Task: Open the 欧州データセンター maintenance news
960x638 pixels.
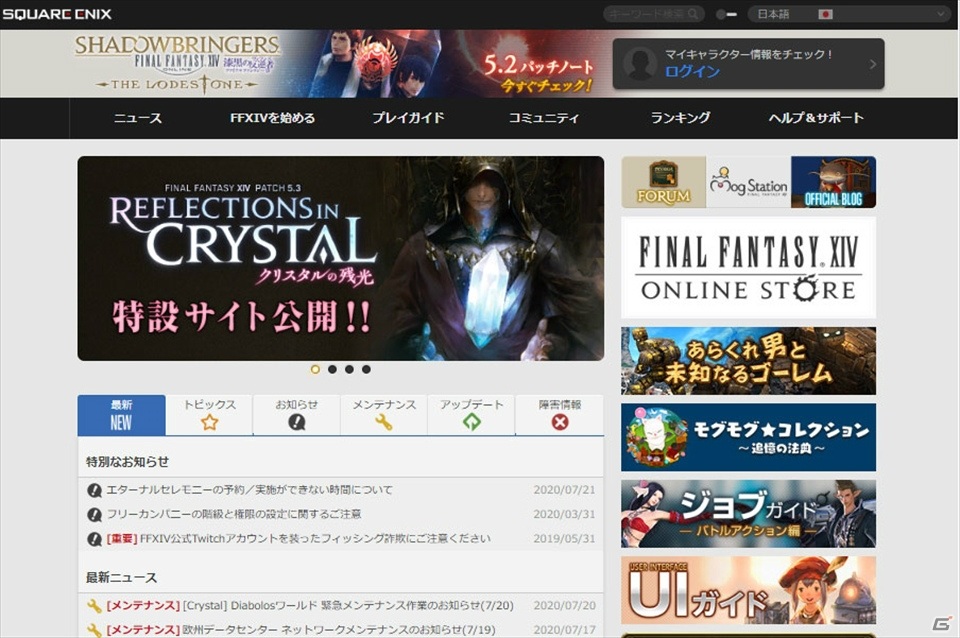Action: [x=340, y=629]
